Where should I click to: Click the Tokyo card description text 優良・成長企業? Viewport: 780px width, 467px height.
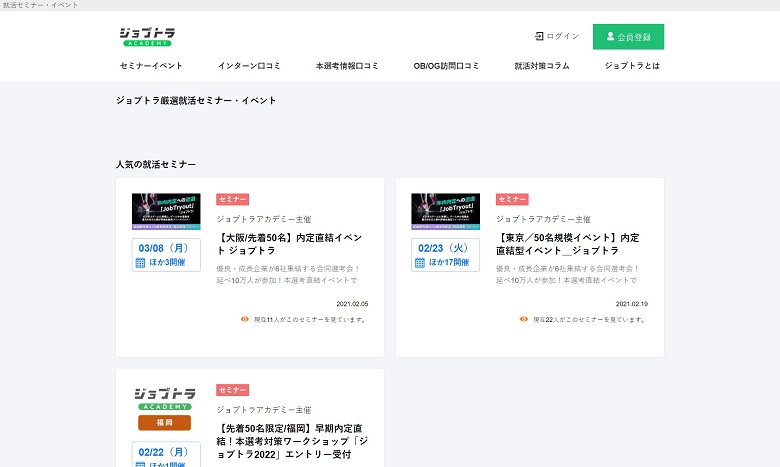568,275
